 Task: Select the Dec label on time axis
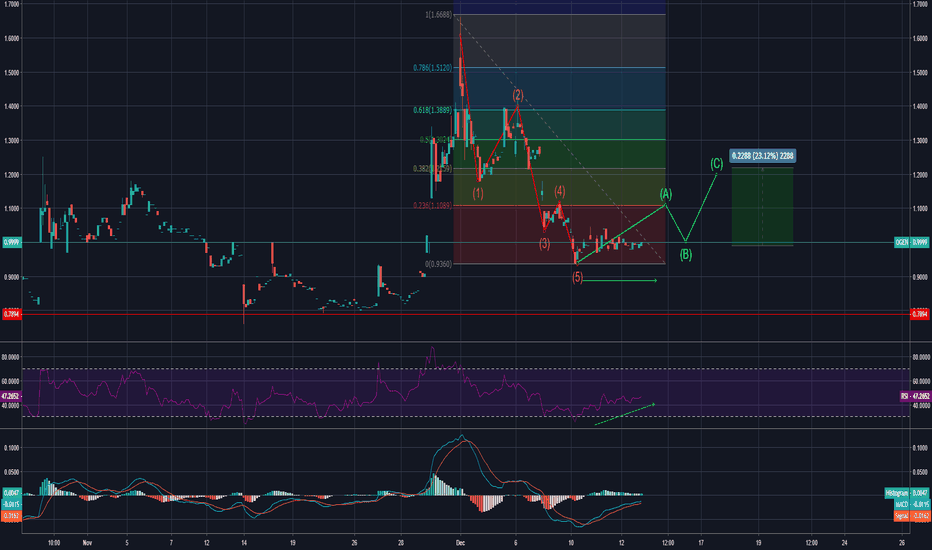tap(459, 543)
